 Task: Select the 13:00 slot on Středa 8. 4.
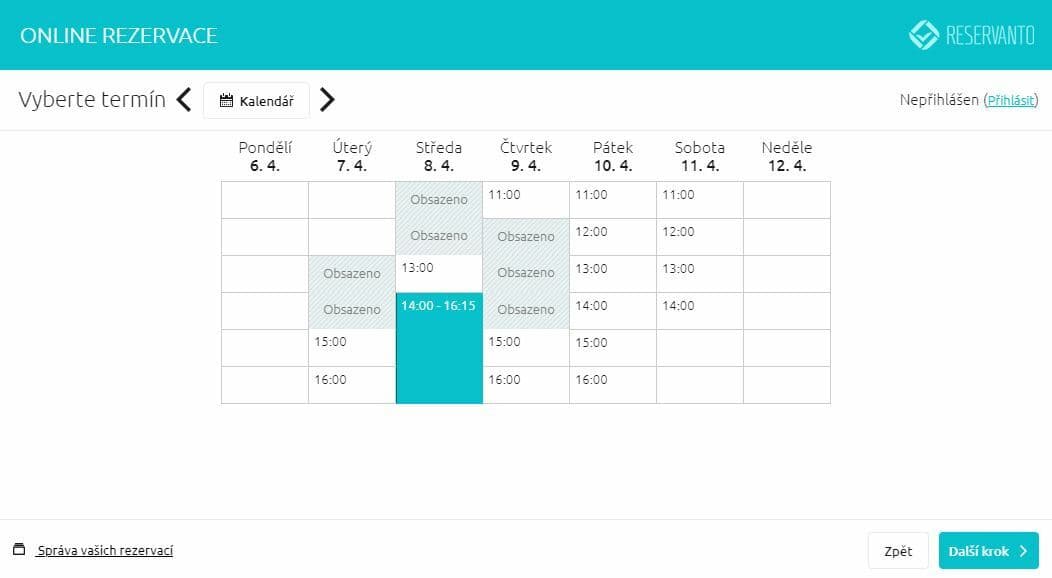coord(438,272)
